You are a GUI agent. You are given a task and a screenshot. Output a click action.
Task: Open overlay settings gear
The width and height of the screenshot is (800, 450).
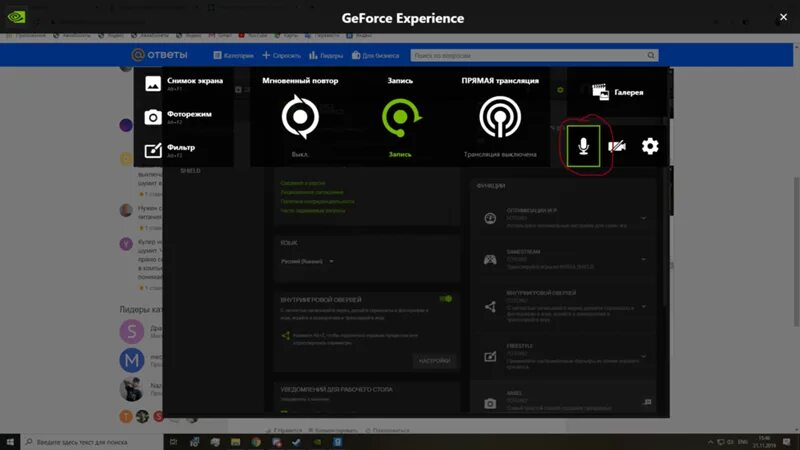click(650, 146)
